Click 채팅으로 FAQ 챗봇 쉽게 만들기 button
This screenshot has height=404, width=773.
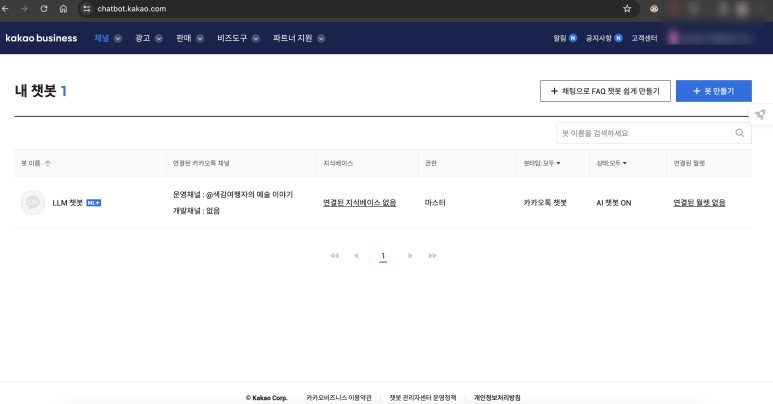coord(605,91)
